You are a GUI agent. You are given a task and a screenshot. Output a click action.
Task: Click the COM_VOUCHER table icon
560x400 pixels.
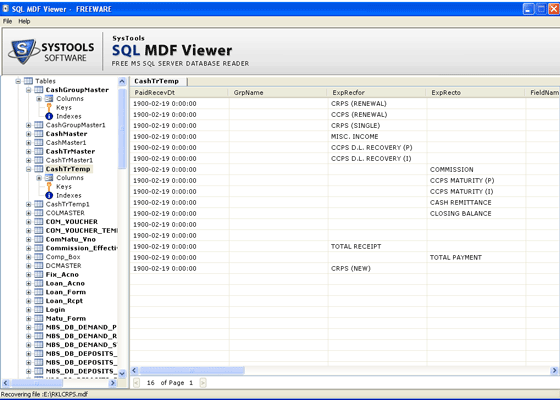(39, 222)
